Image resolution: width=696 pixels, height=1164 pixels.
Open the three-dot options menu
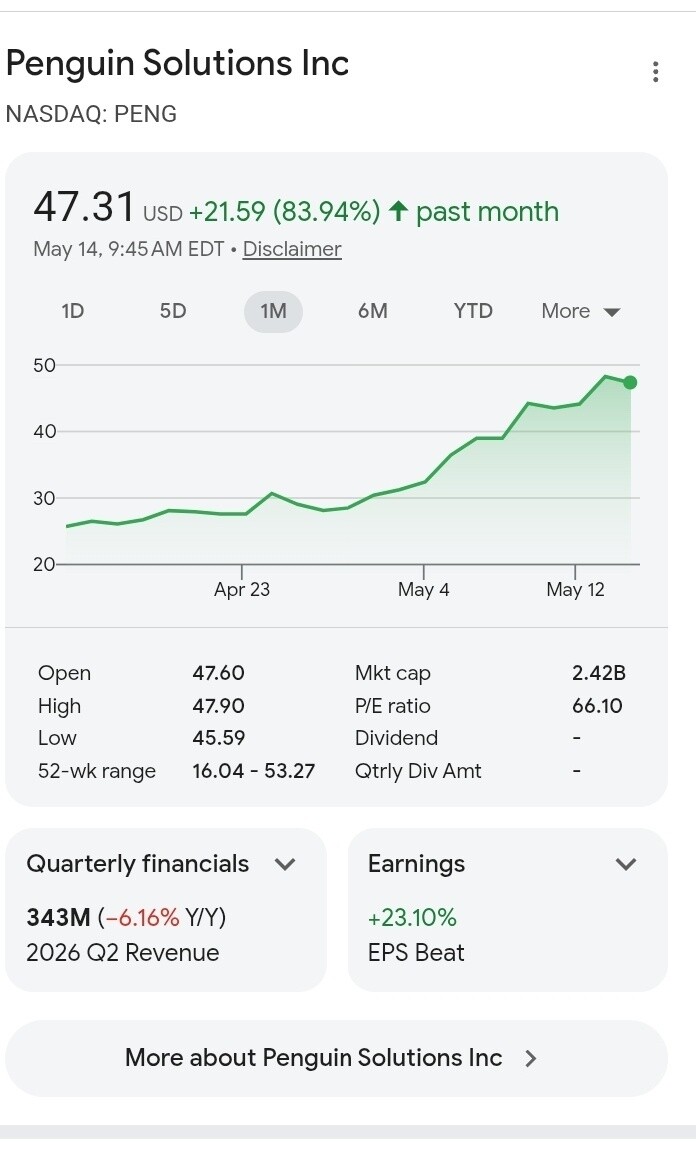point(655,72)
